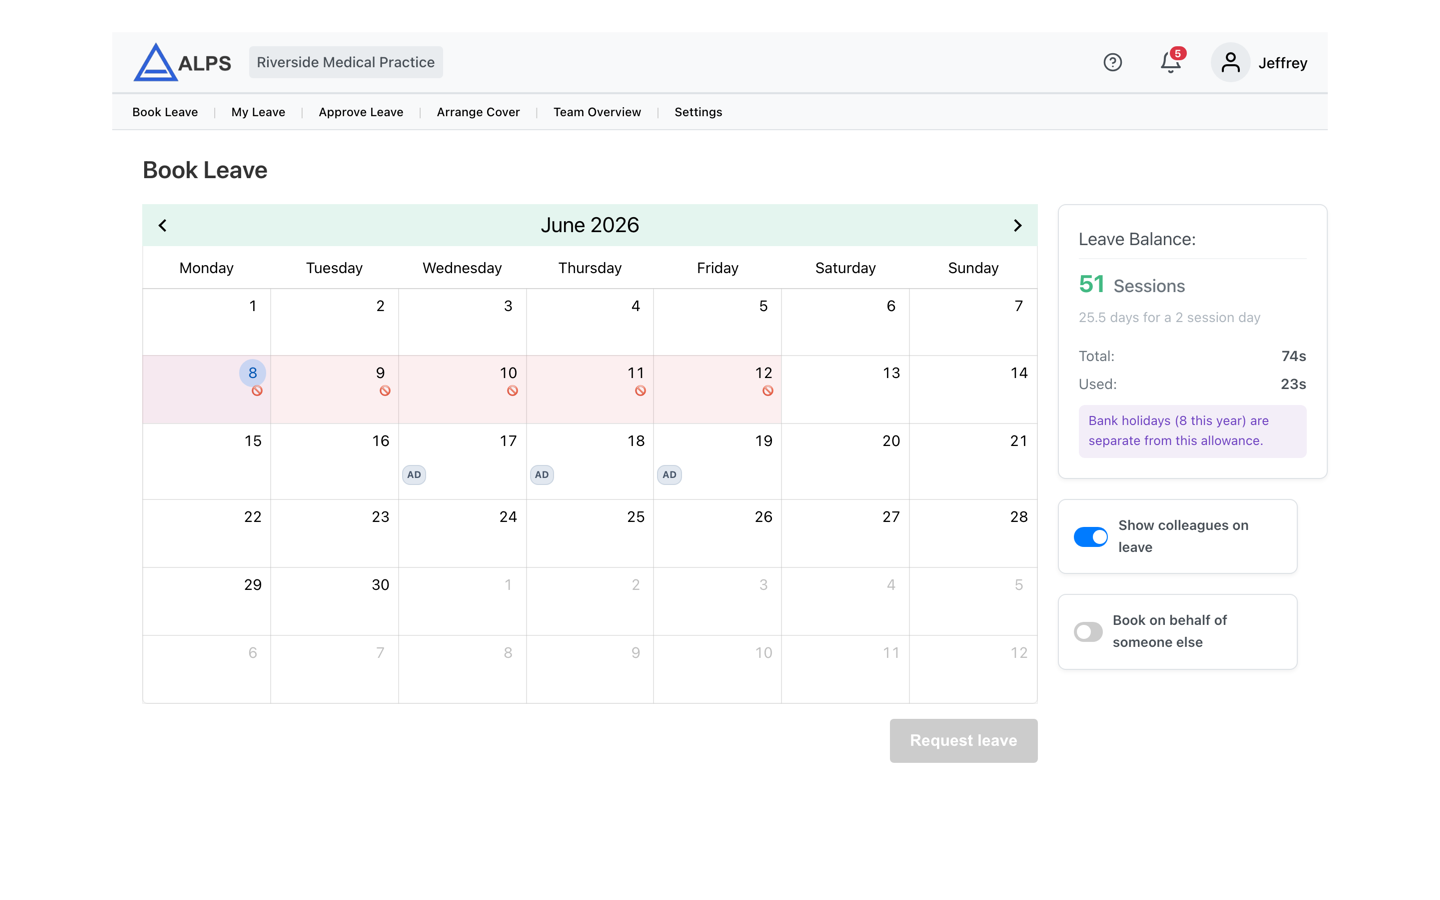Click the Total 74s value

click(1293, 356)
